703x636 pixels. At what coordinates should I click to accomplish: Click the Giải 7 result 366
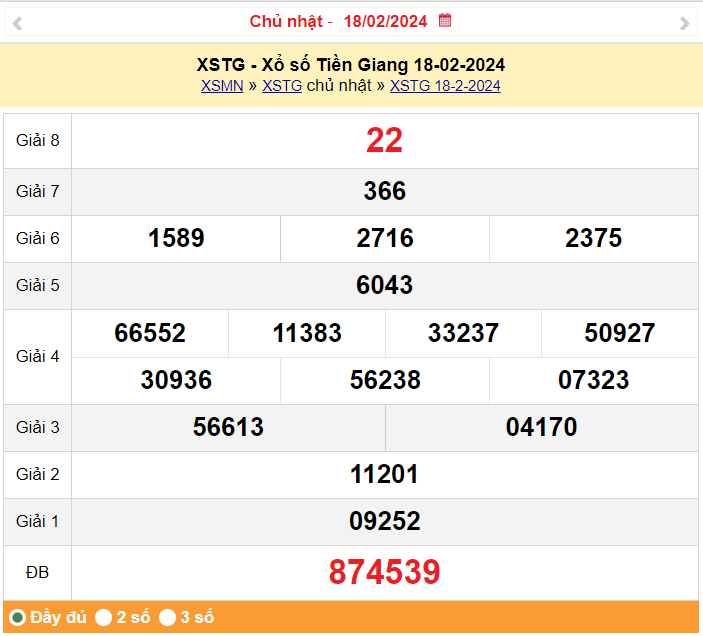384,191
